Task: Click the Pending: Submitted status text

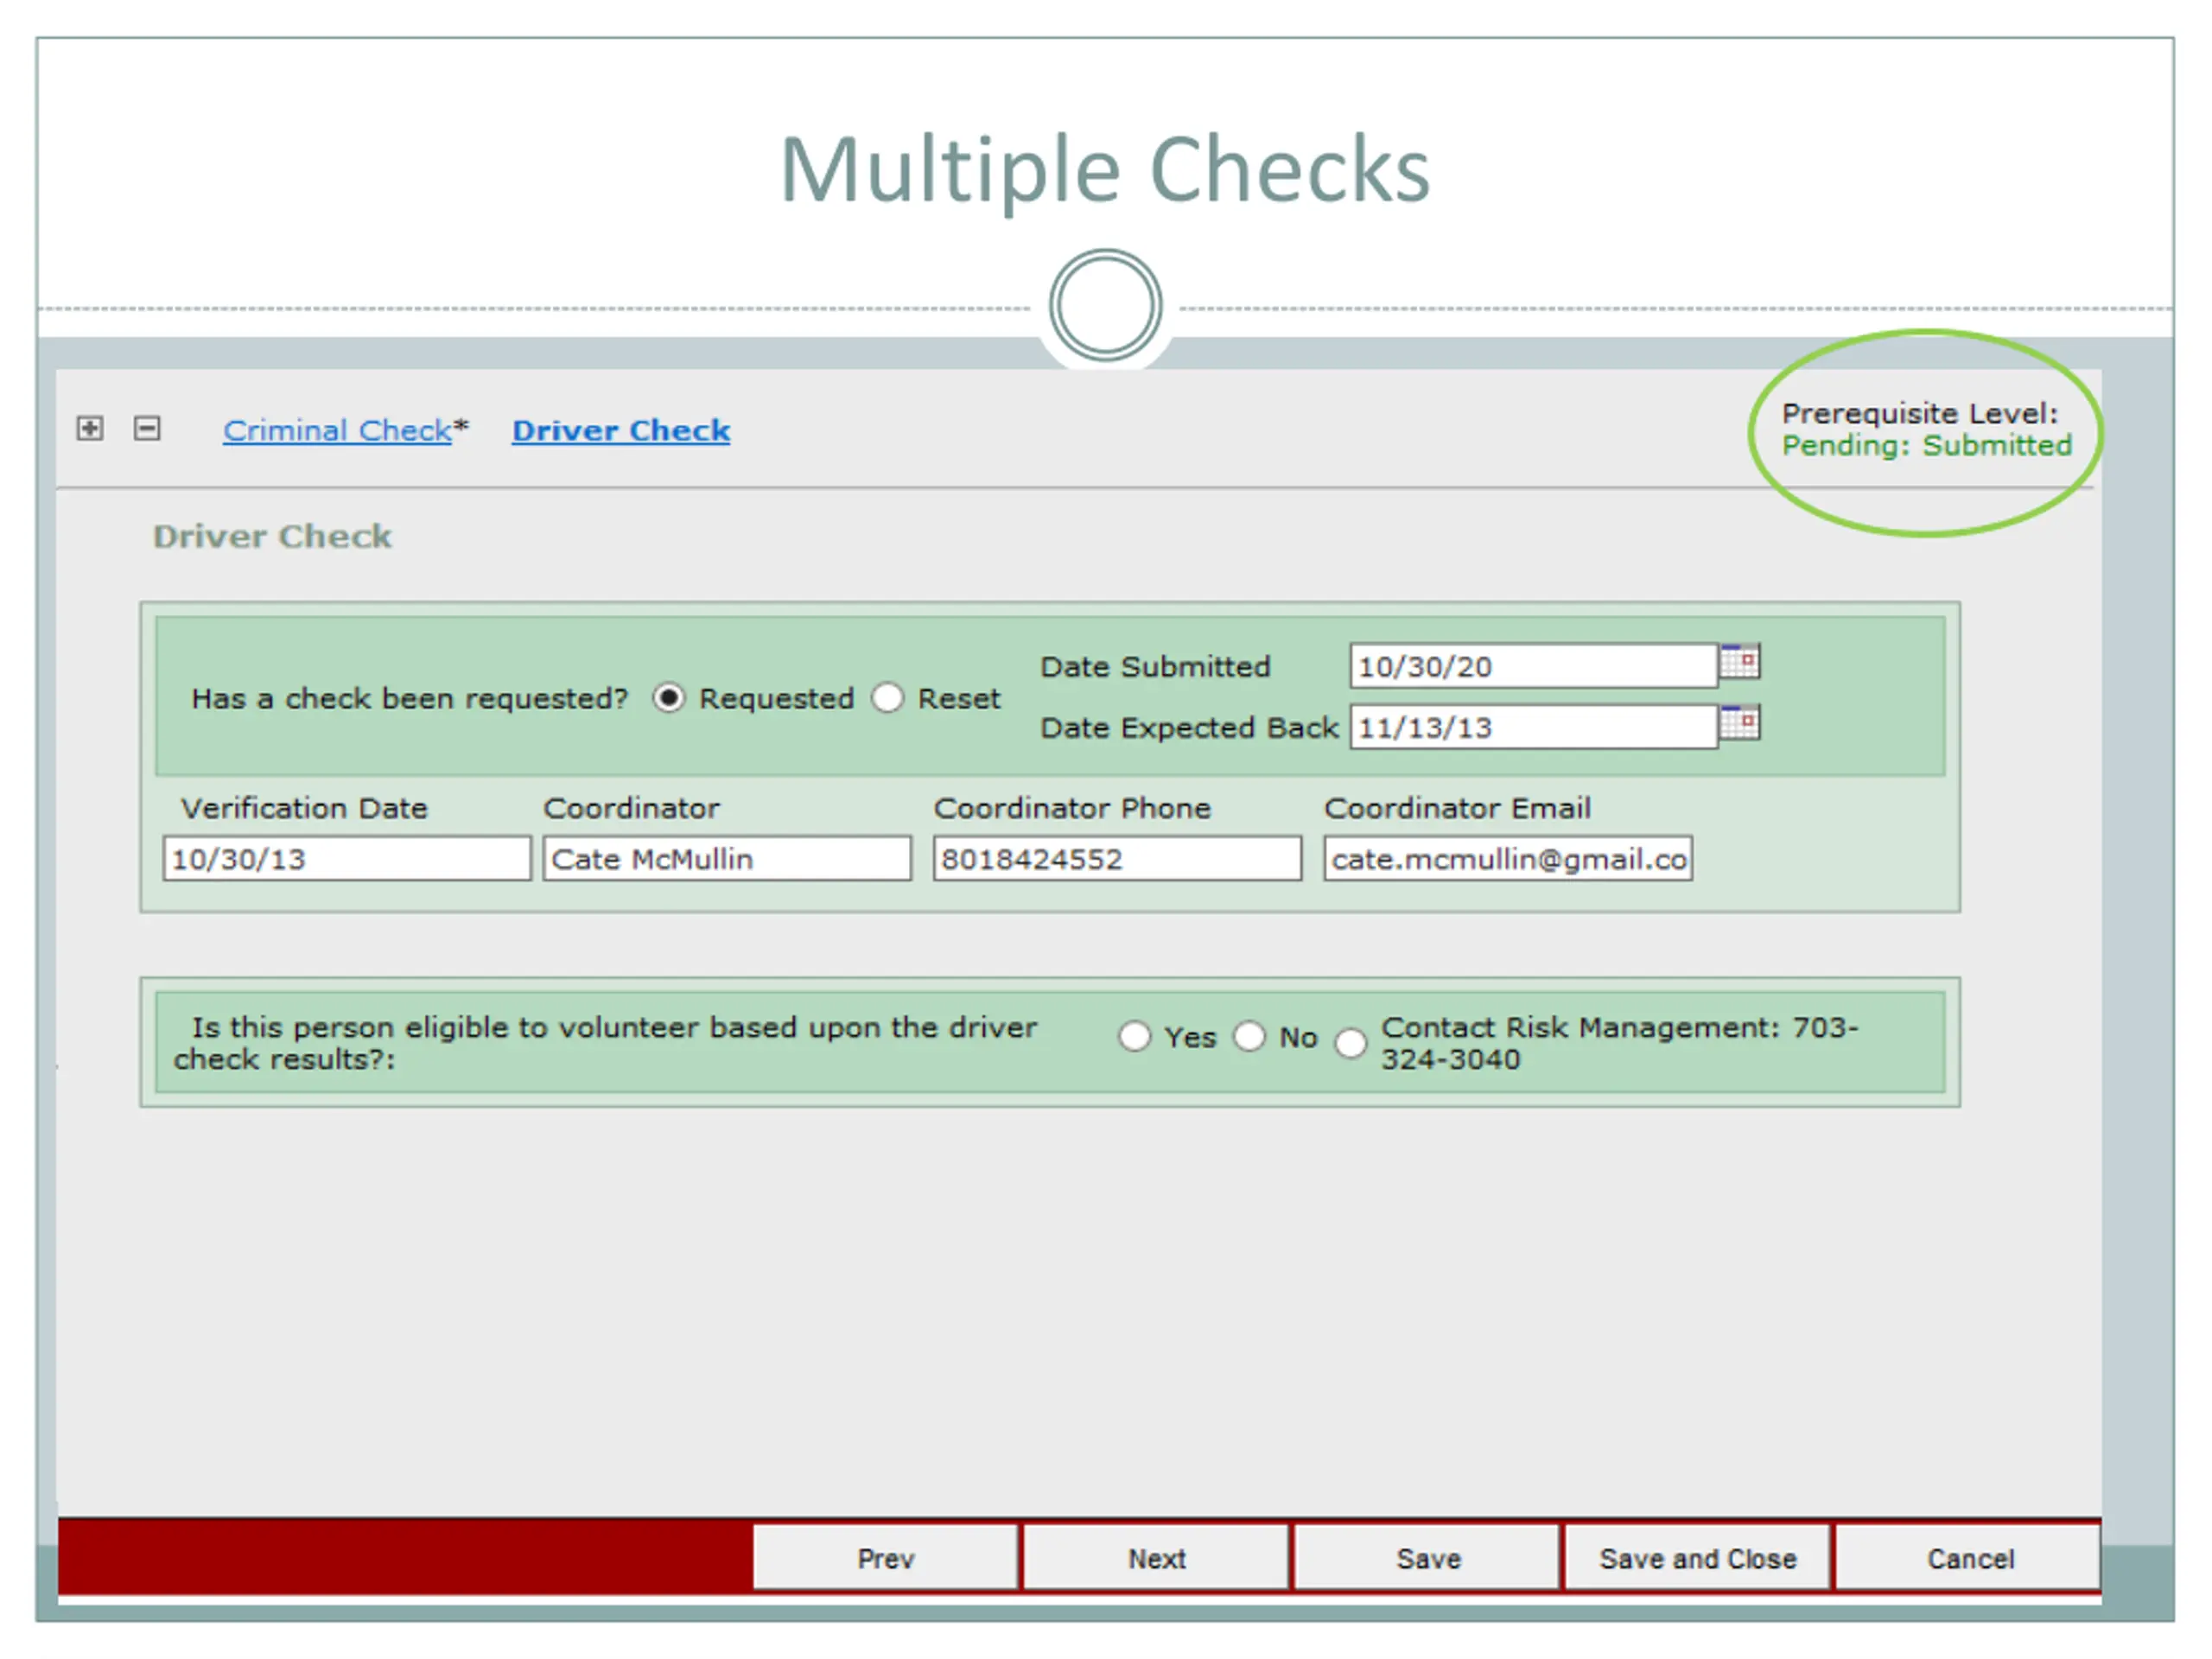Action: (1927, 445)
